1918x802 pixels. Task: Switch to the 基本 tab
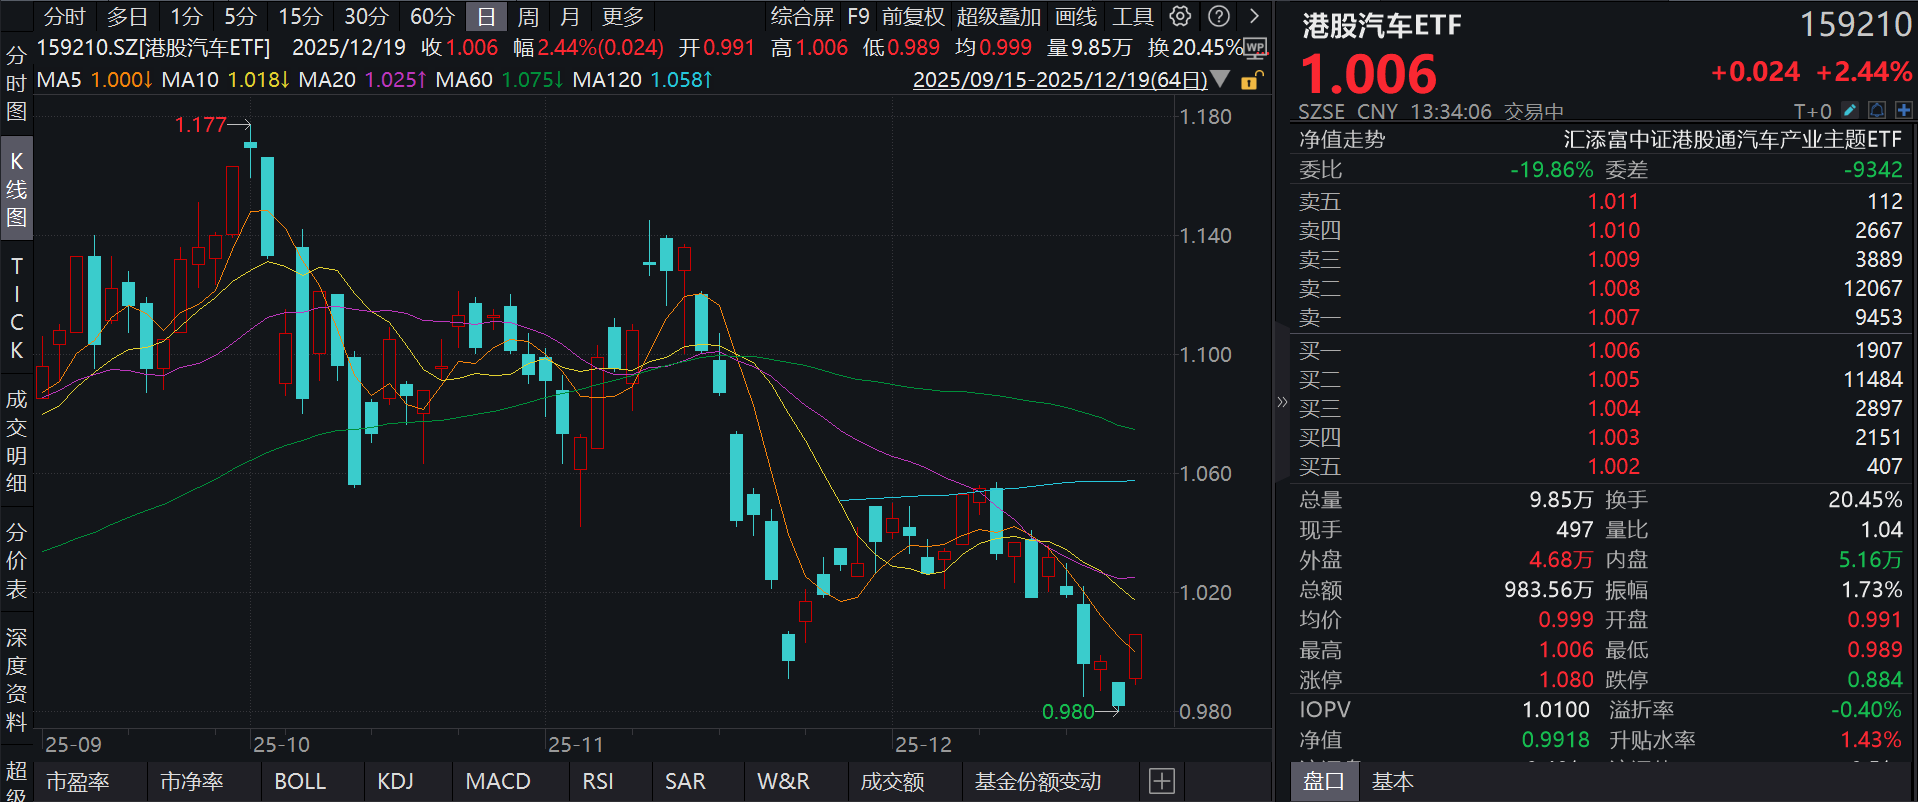pyautogui.click(x=1392, y=781)
